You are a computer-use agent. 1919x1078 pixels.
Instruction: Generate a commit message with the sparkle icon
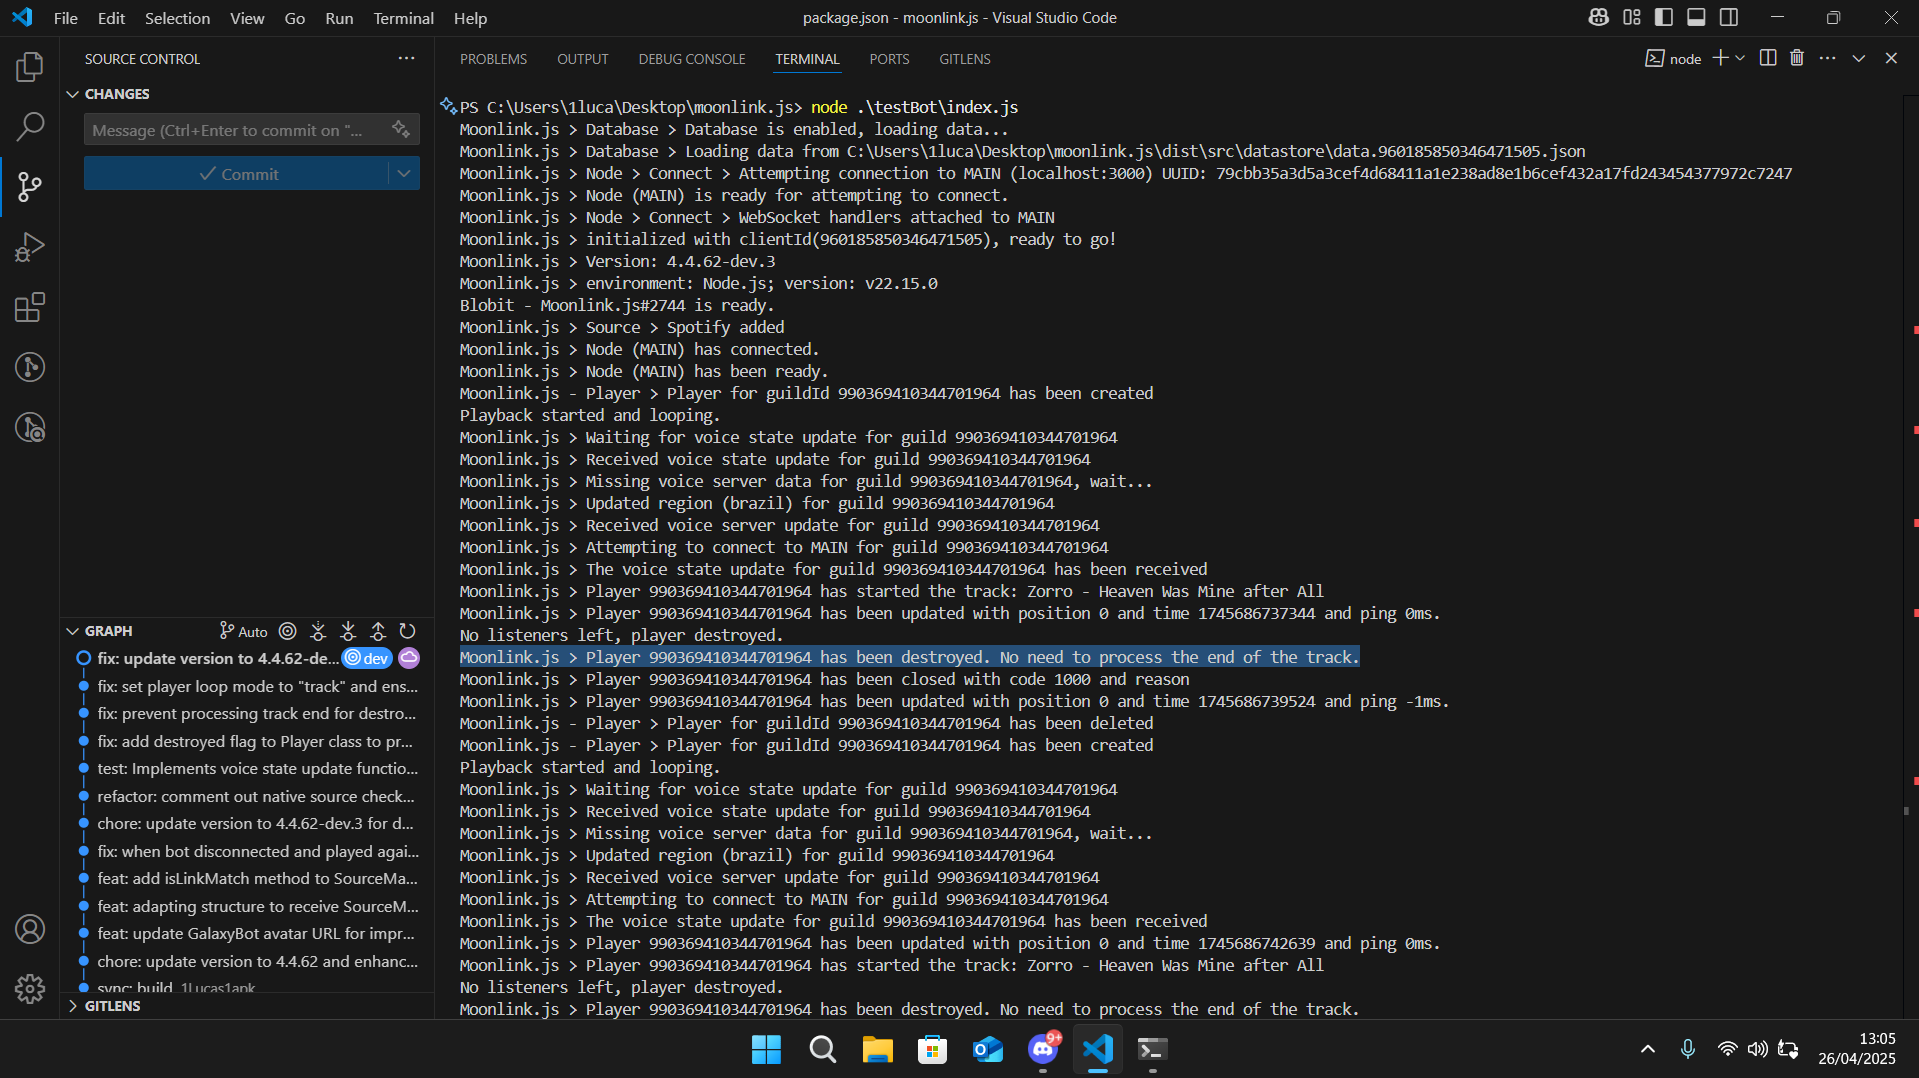pyautogui.click(x=401, y=129)
